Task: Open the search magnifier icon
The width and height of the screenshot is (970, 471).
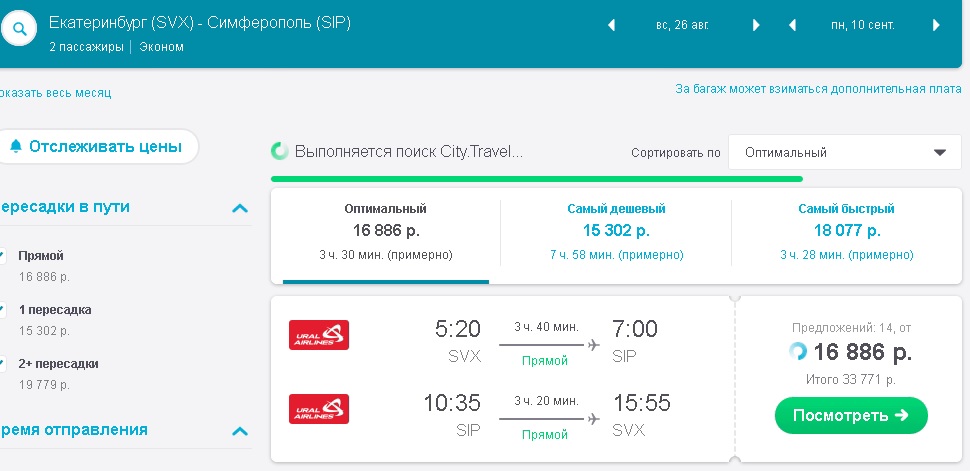Action: point(19,28)
